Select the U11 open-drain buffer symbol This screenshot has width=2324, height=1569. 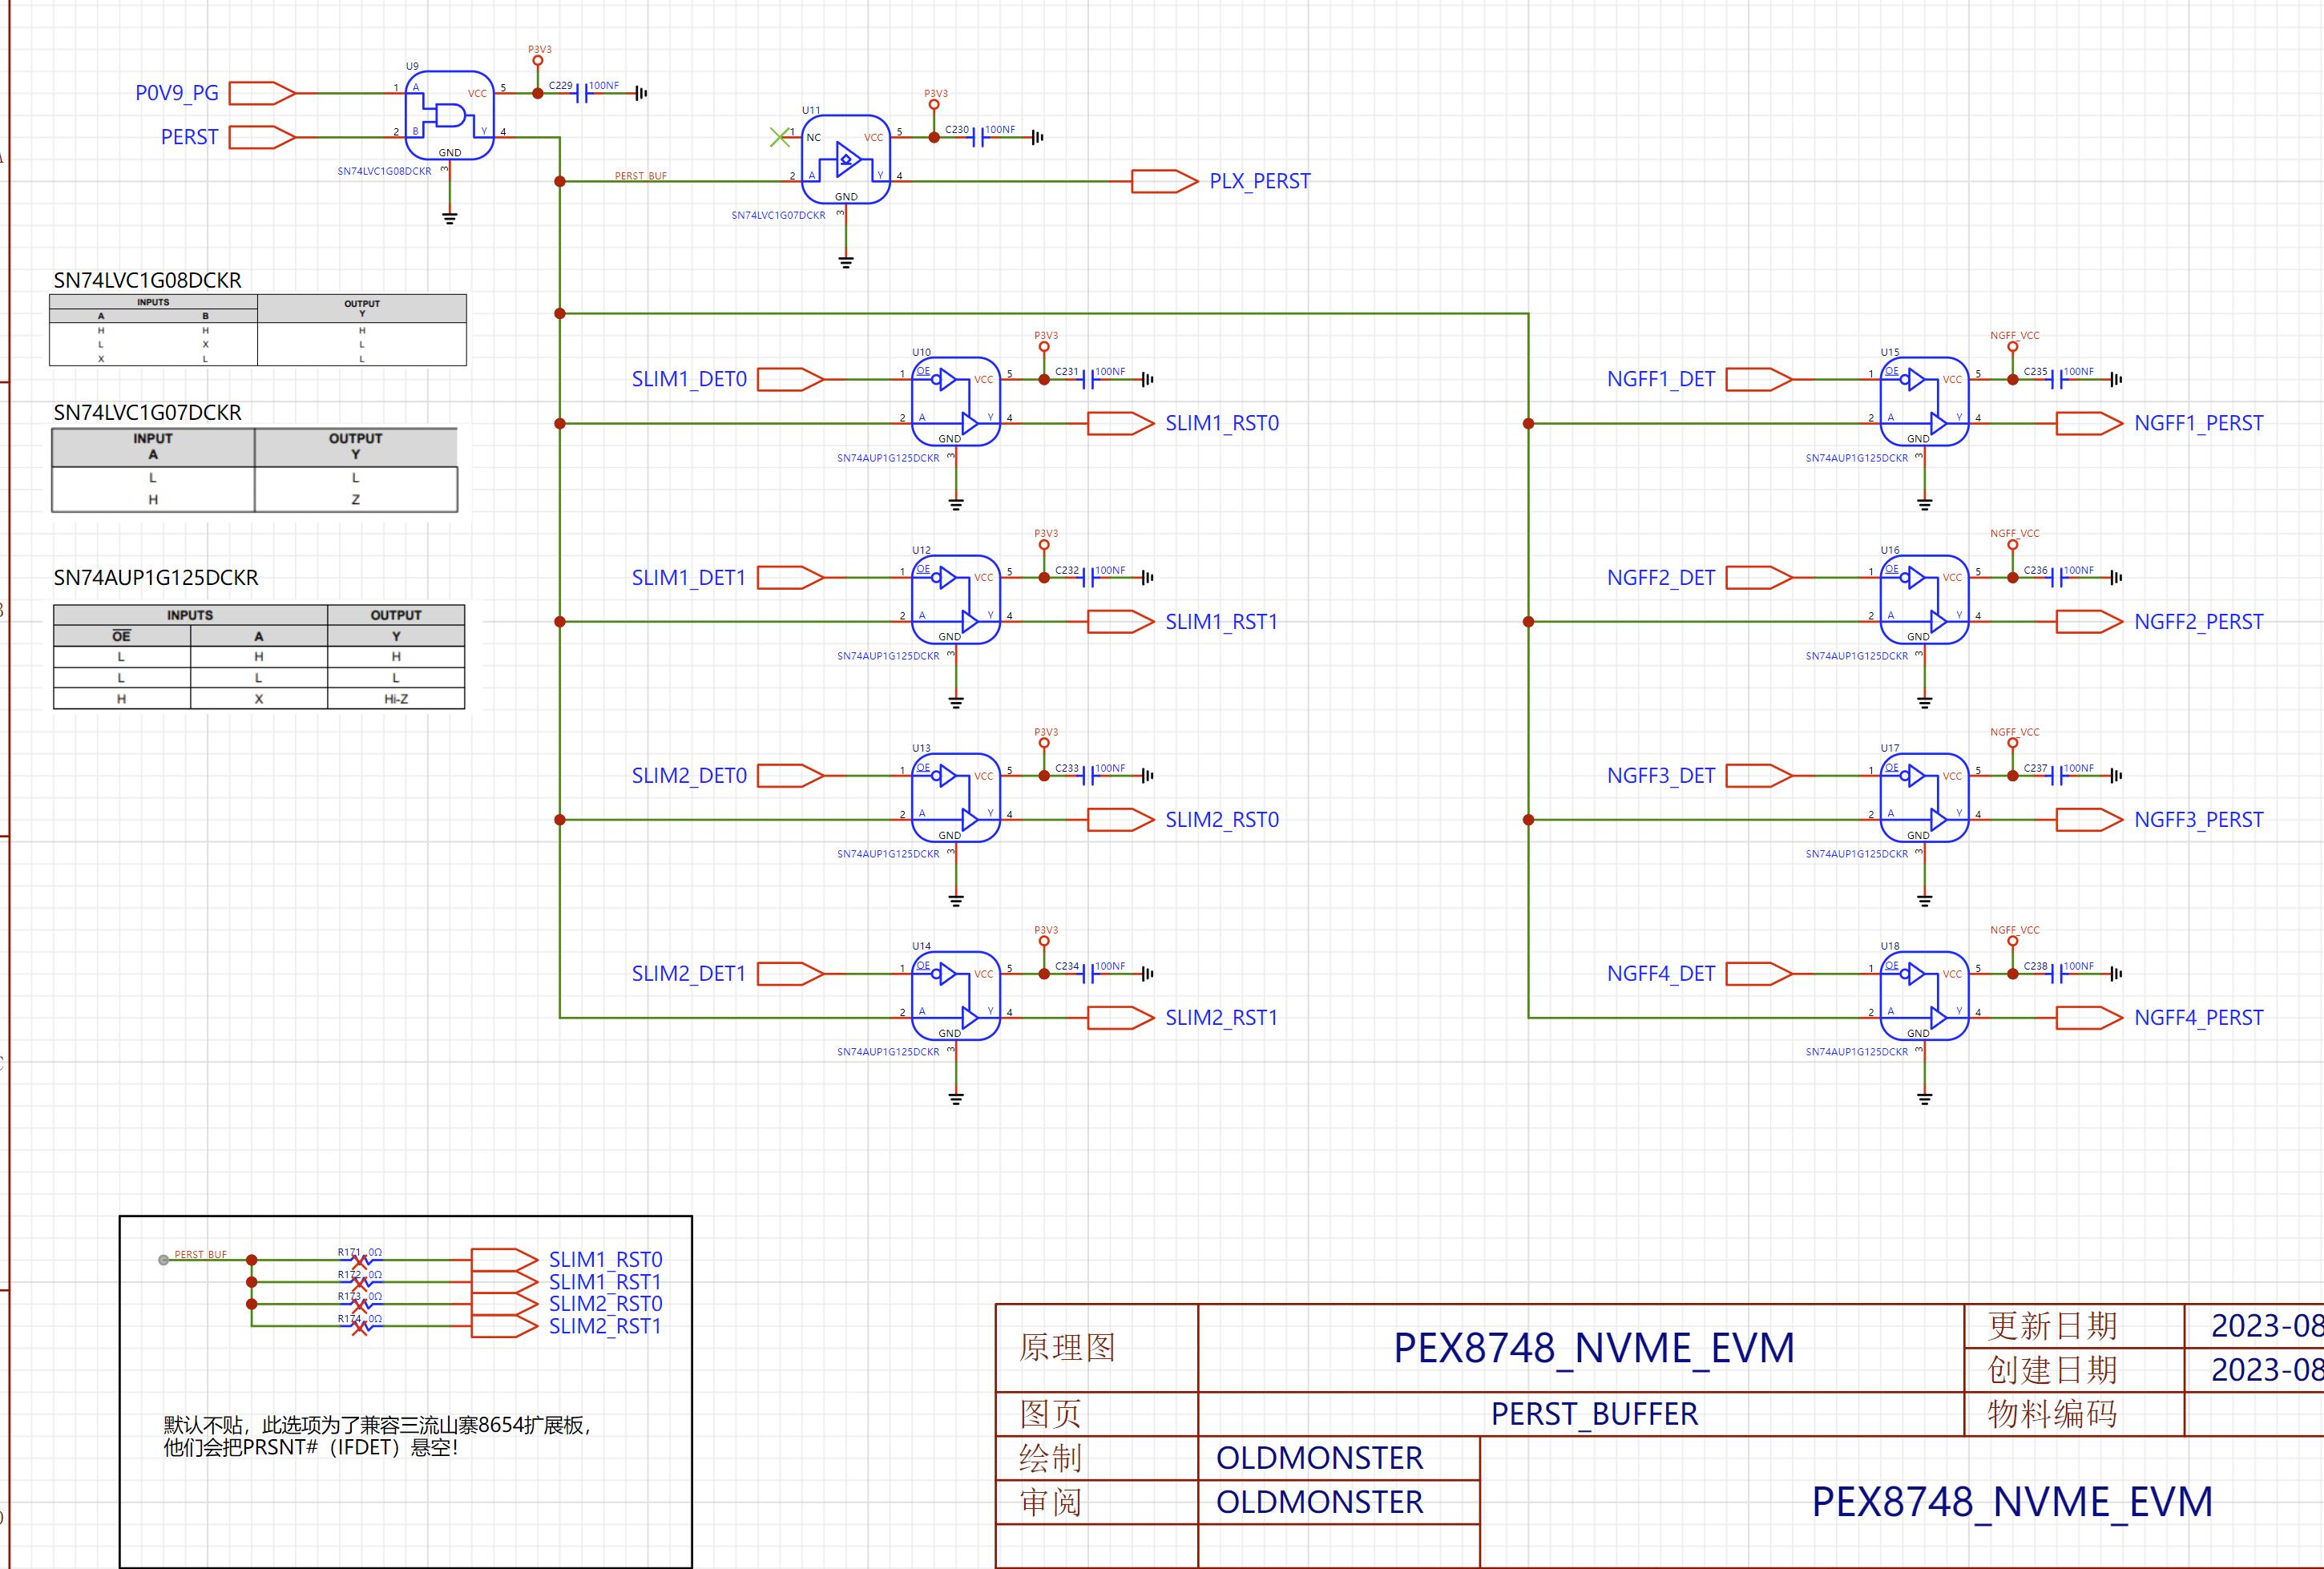click(846, 159)
